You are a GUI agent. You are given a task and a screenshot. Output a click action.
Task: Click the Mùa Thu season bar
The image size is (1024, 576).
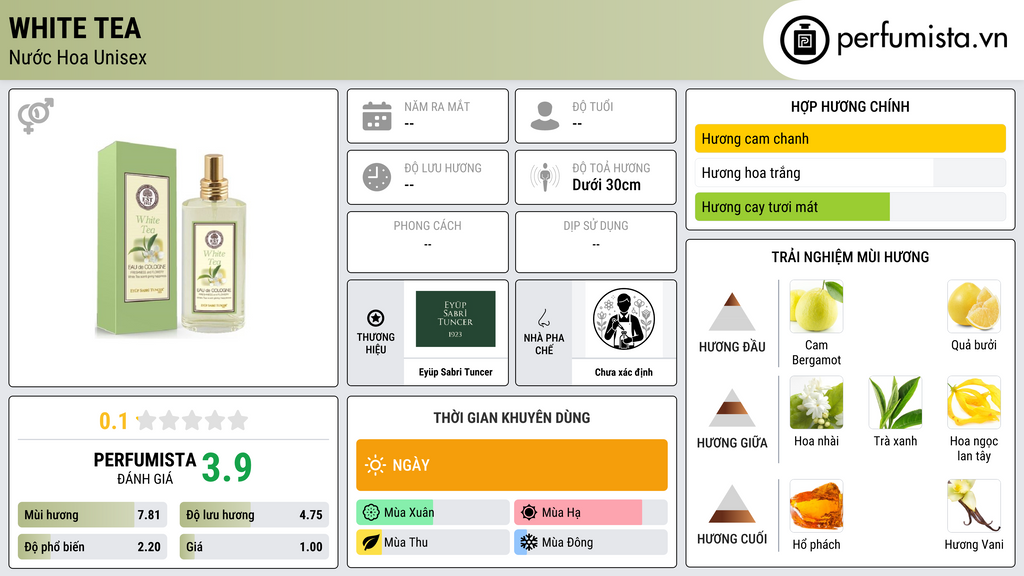click(x=433, y=542)
